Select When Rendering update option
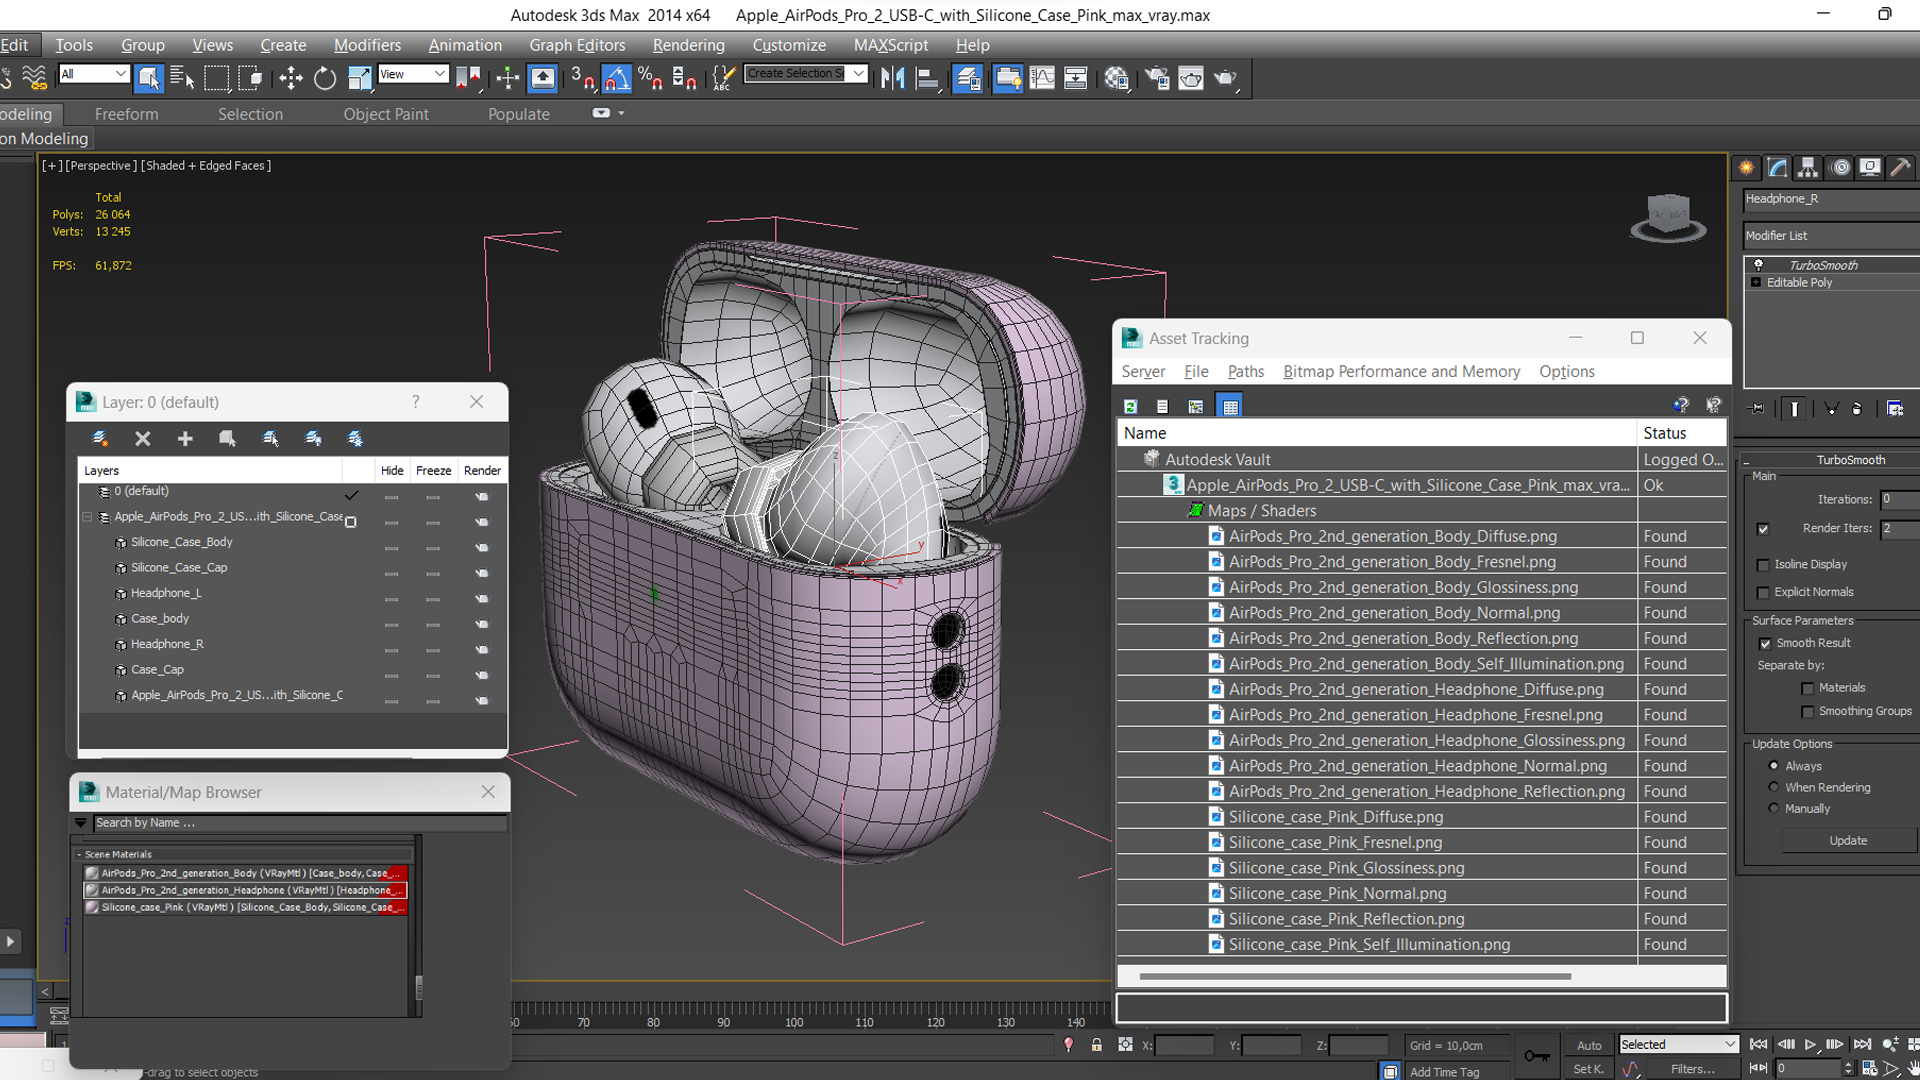Viewport: 1920px width, 1080px height. click(1774, 787)
